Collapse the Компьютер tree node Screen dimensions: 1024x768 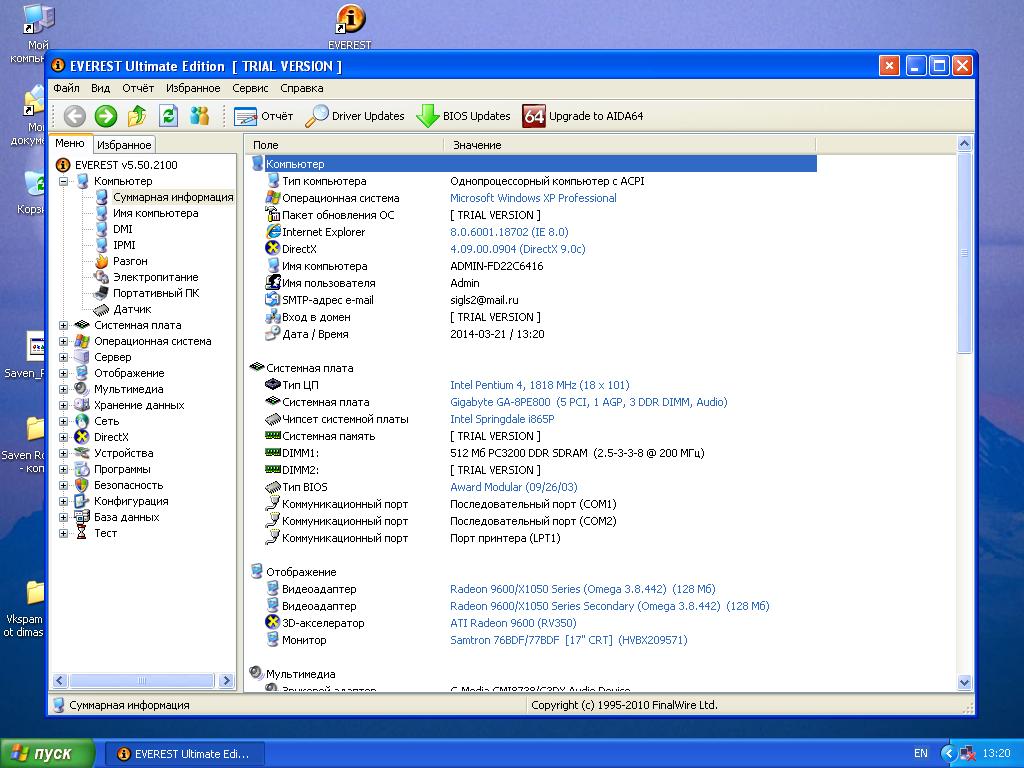[x=64, y=181]
